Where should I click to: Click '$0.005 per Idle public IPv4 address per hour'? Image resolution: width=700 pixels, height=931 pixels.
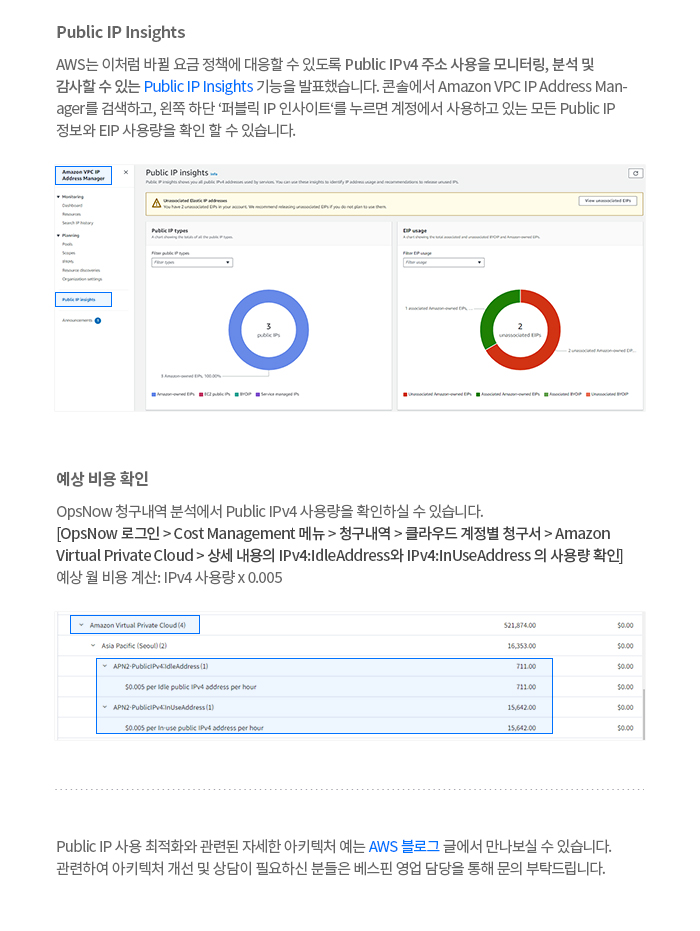point(191,687)
